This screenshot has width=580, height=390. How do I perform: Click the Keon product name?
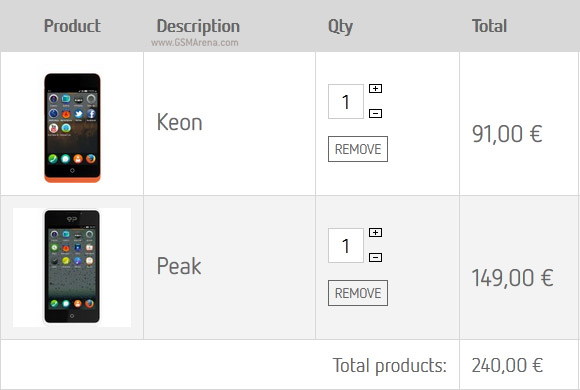179,122
